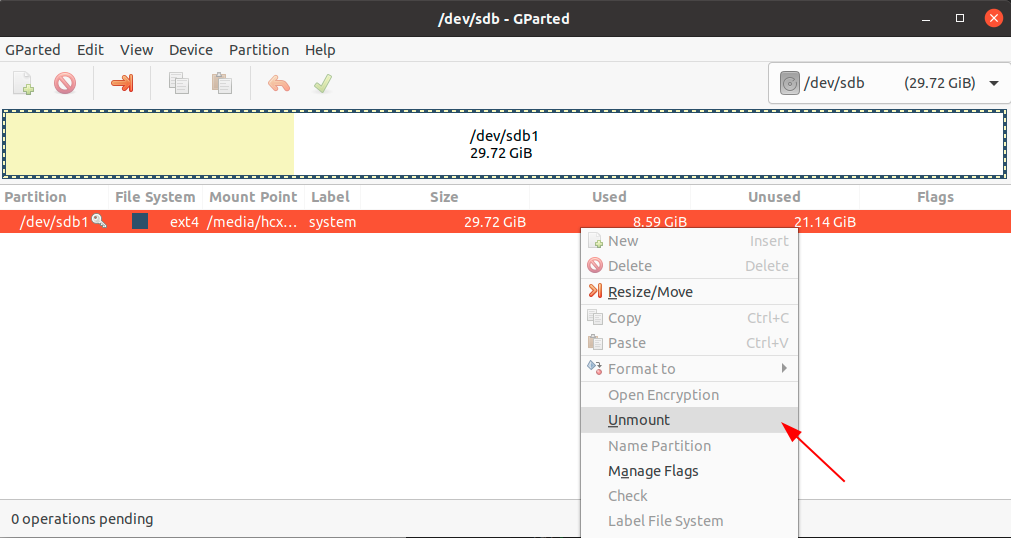1011x538 pixels.
Task: Choose Resize/Move in the context menu
Action: click(x=650, y=292)
